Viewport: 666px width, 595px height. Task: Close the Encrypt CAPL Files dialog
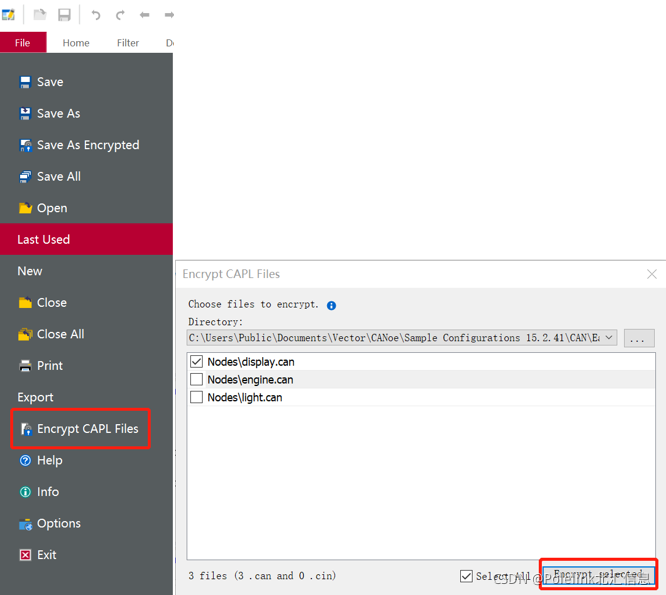pos(652,274)
